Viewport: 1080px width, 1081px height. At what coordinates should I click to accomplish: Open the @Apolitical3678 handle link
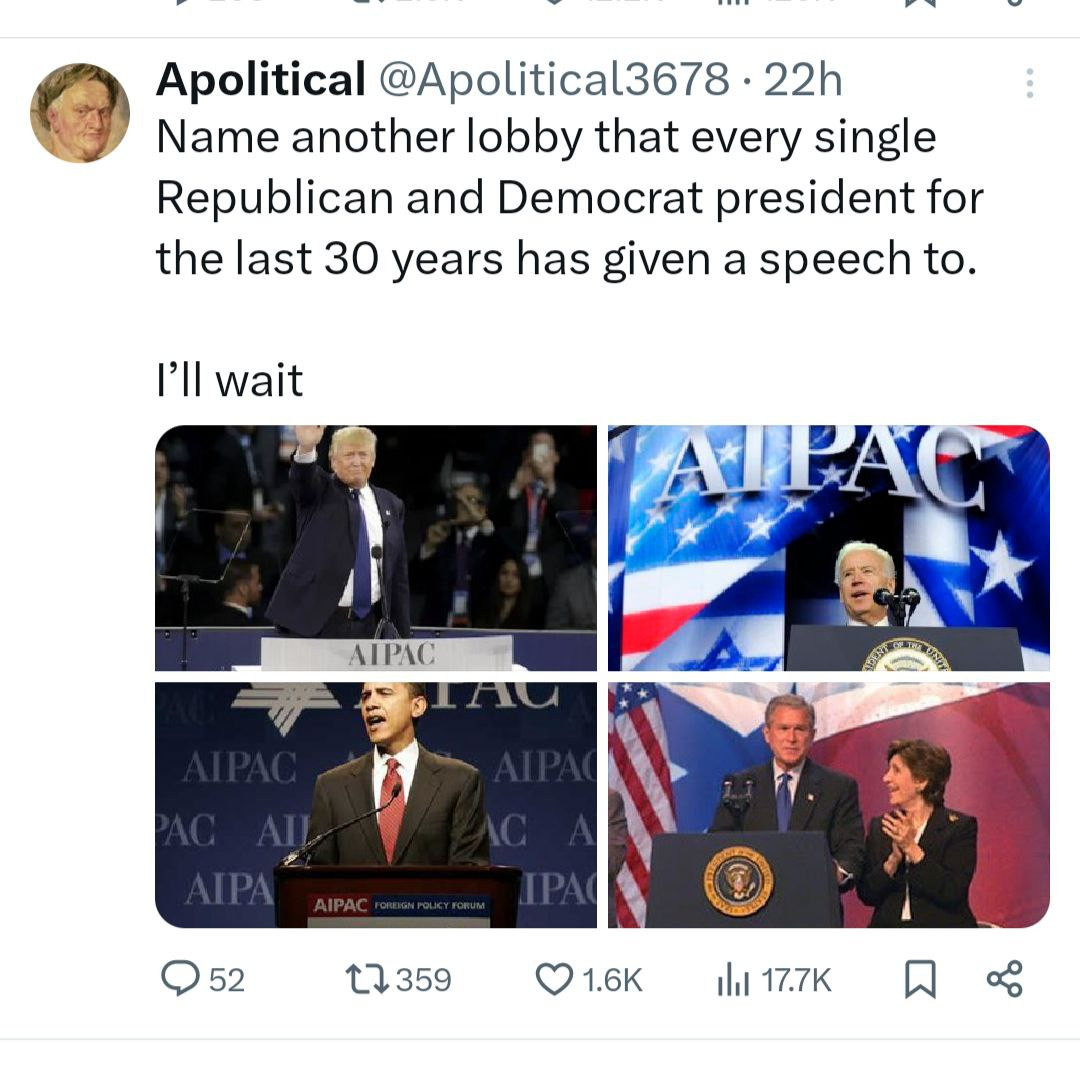[x=552, y=80]
